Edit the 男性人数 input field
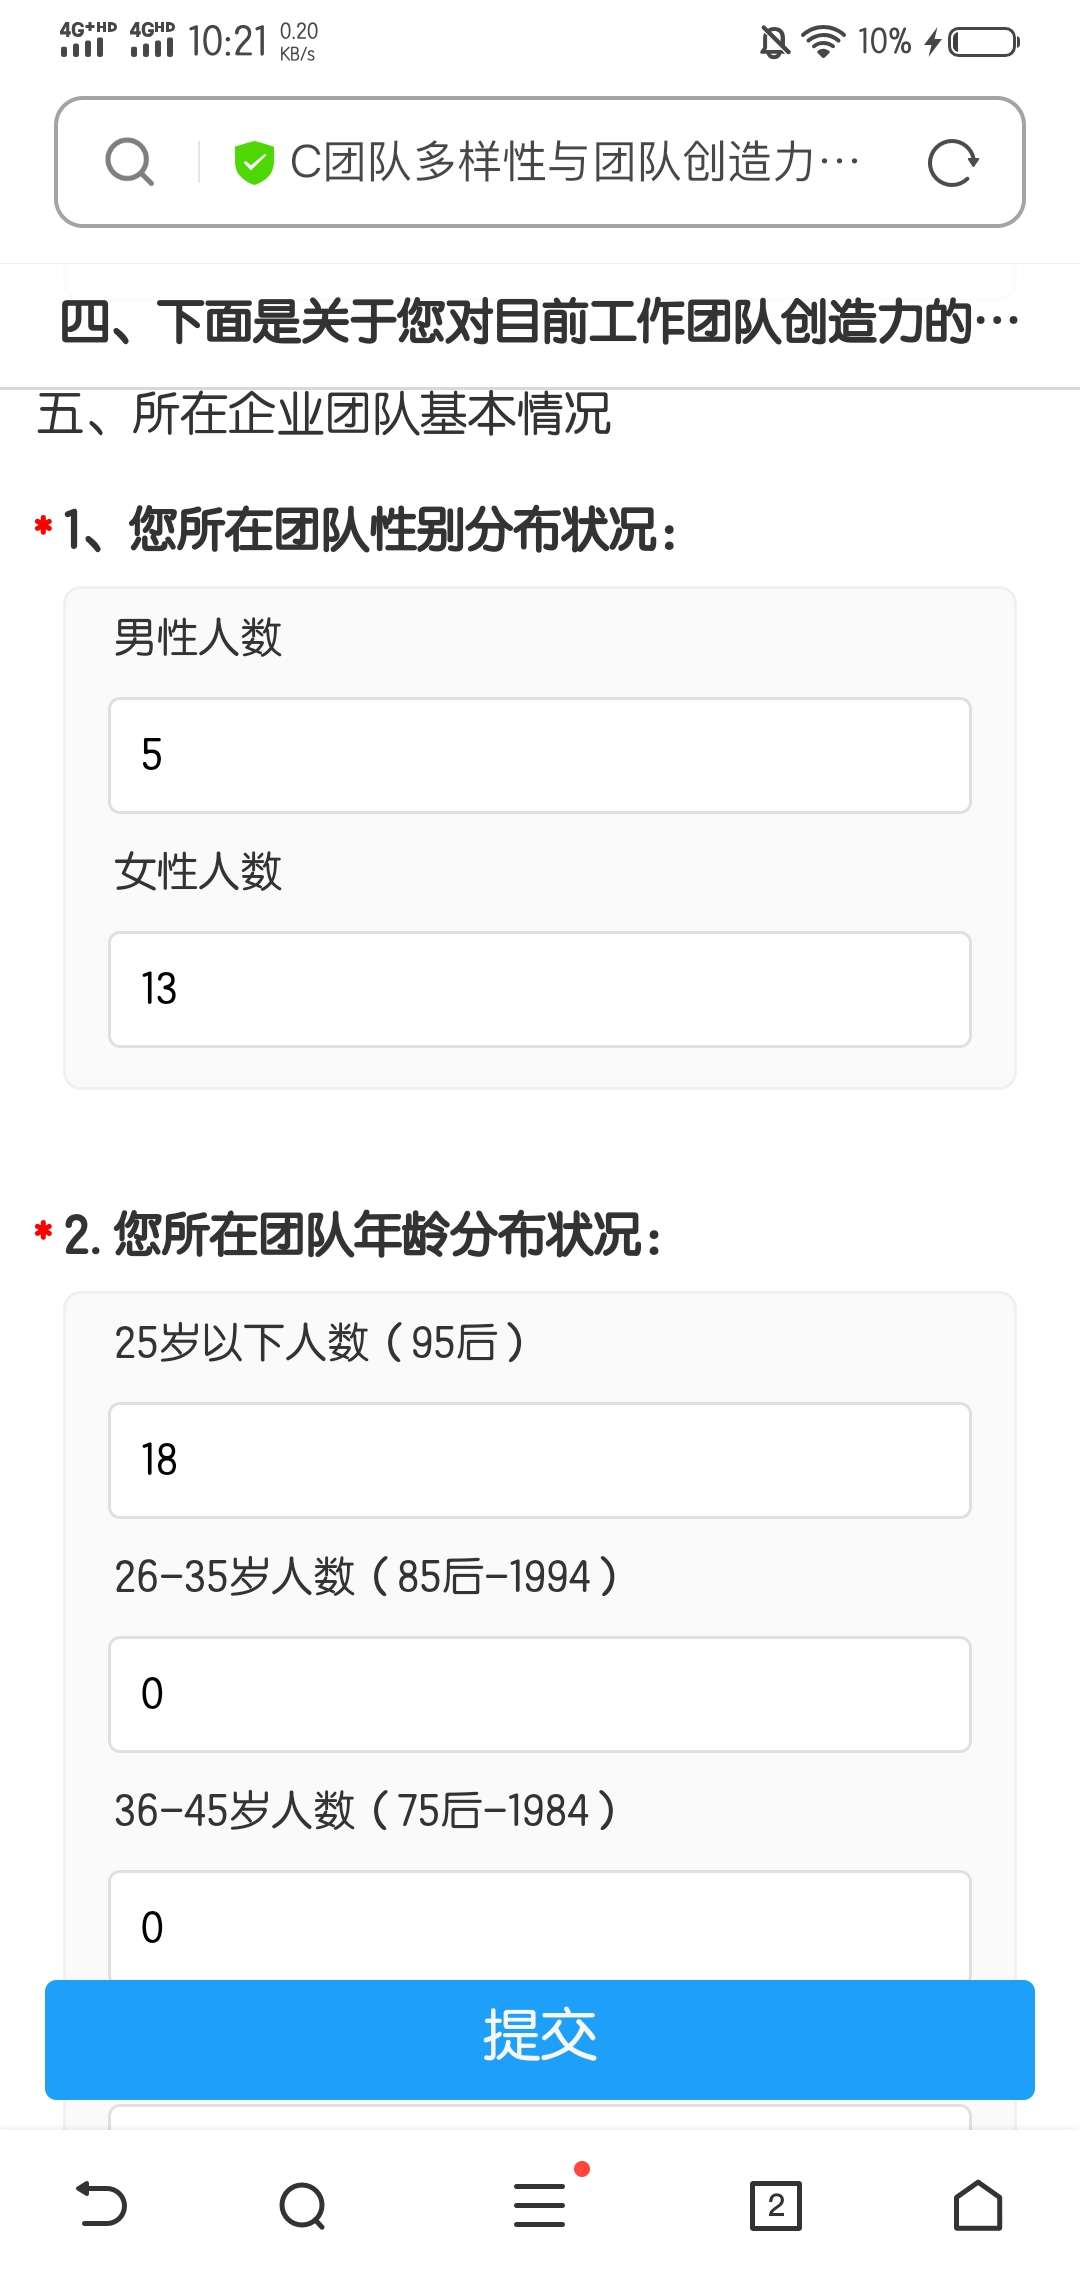 click(x=540, y=755)
